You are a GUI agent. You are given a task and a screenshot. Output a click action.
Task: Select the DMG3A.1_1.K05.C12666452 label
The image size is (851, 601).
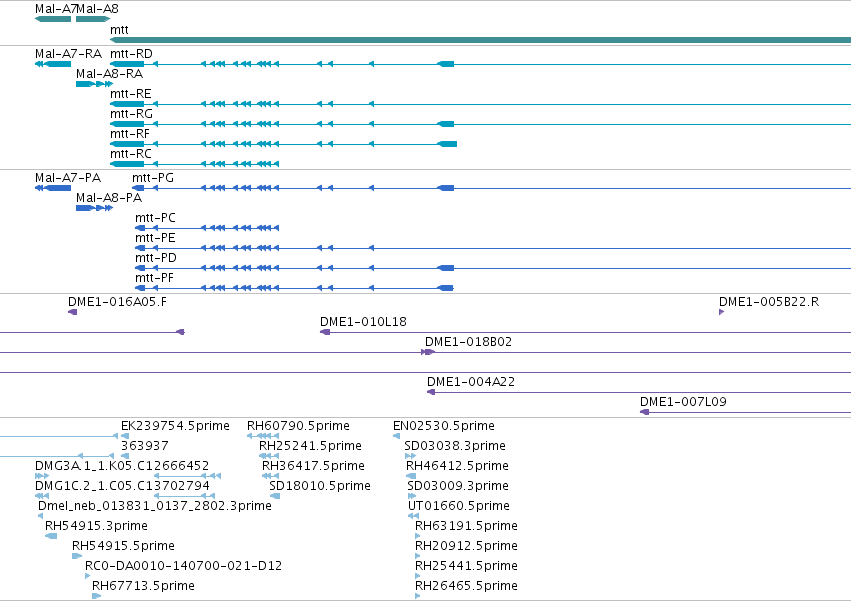[122, 466]
